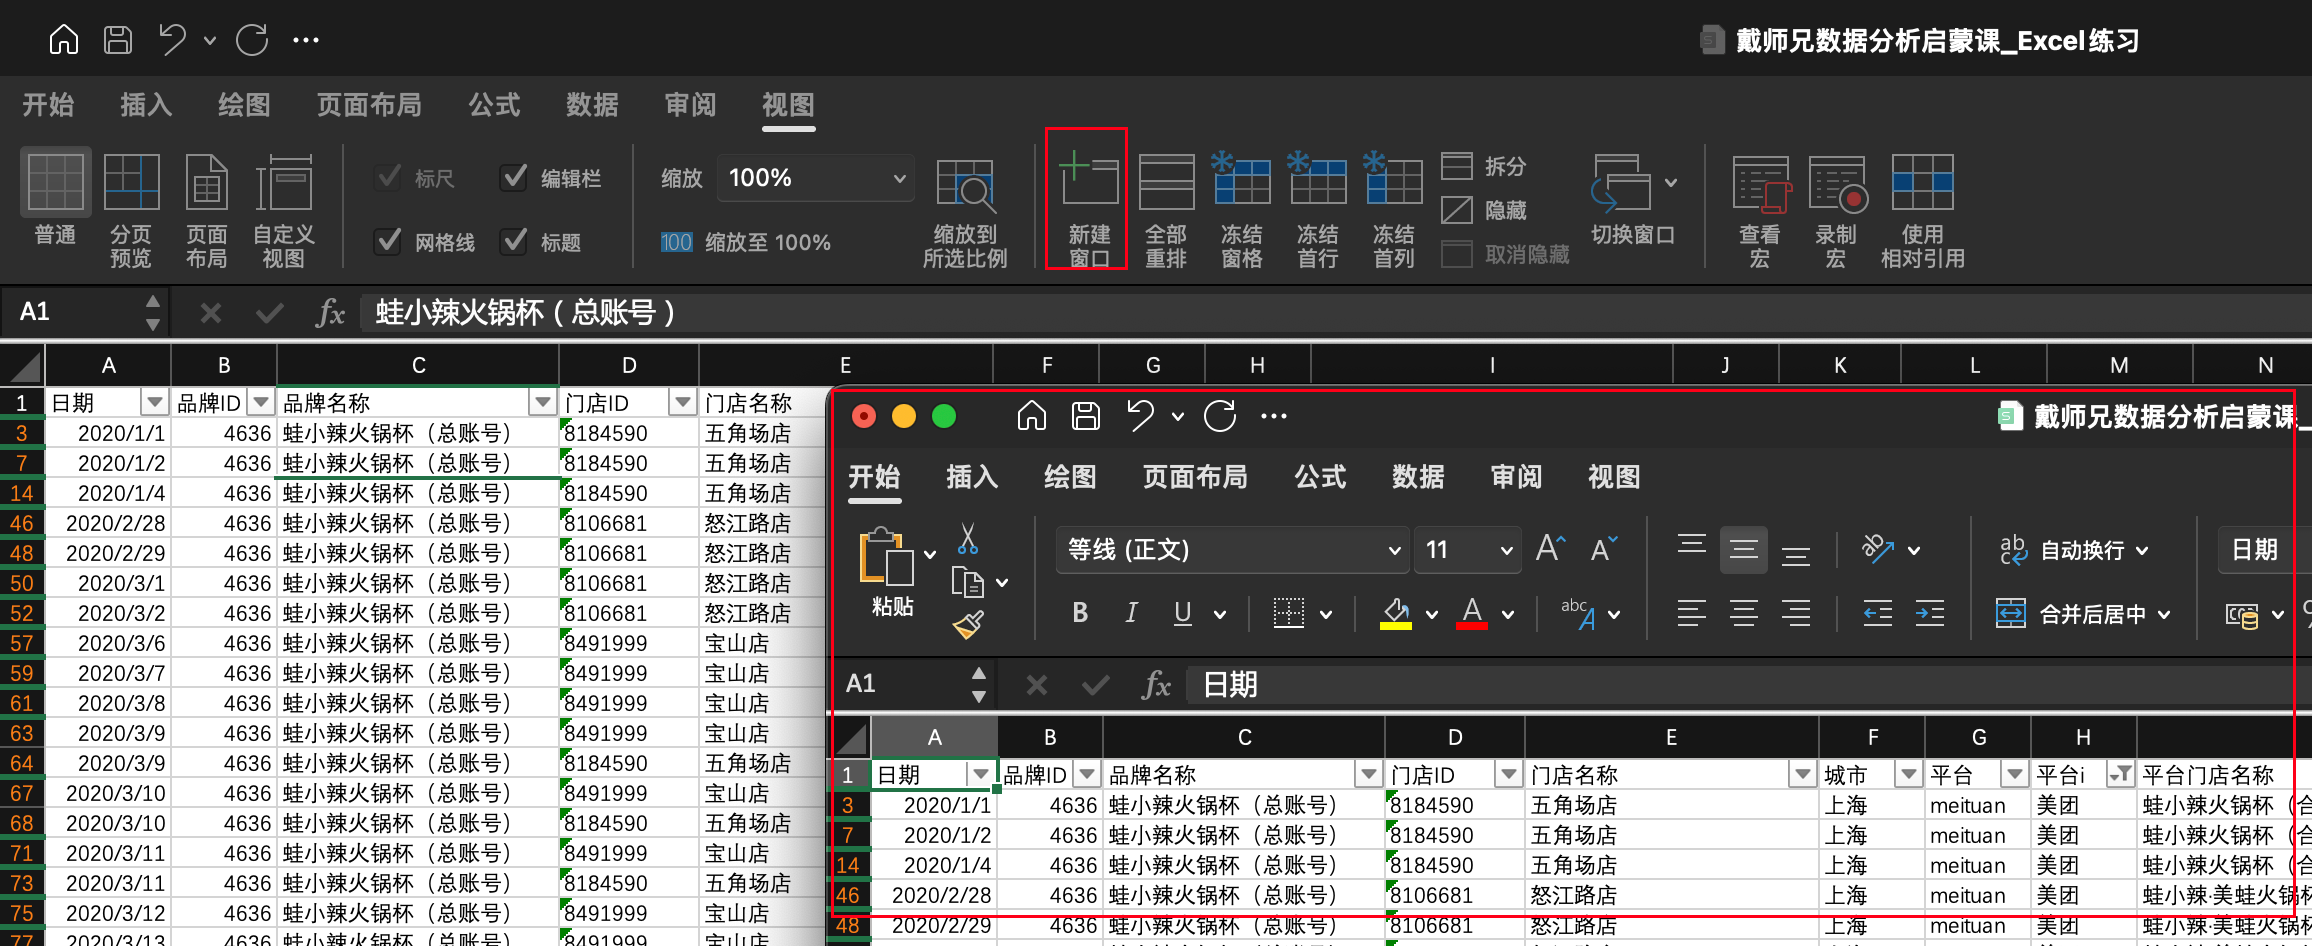Expand 自动换行 dropdown arrow

(2142, 550)
